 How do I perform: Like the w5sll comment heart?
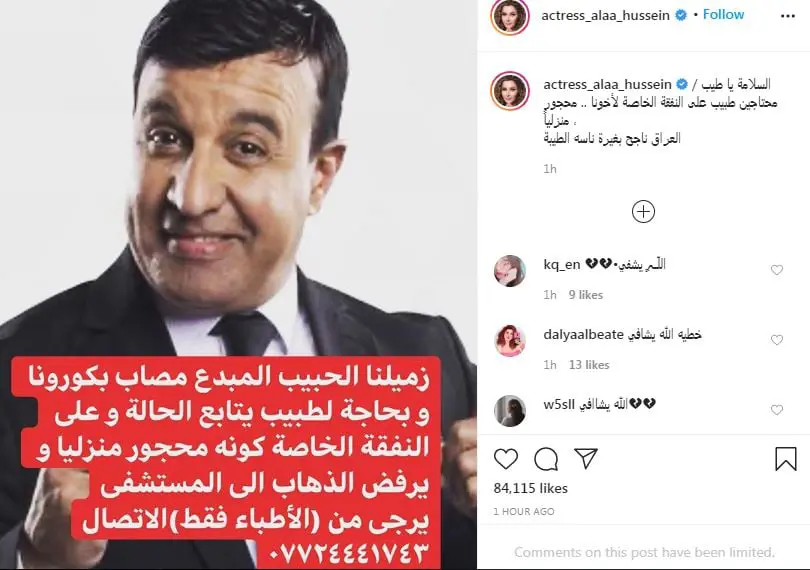click(777, 410)
